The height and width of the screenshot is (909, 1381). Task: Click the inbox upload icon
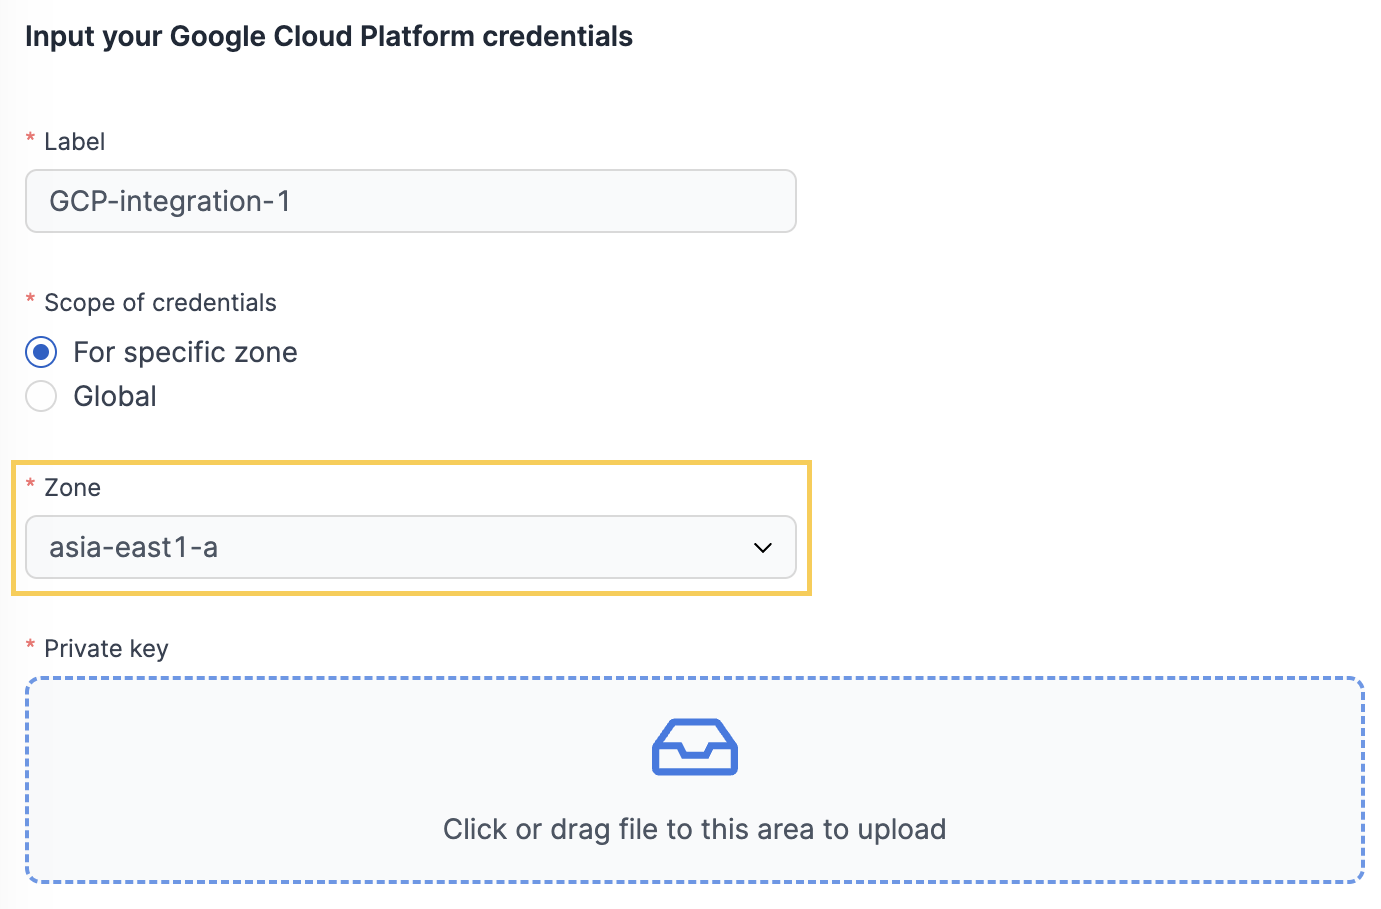pyautogui.click(x=695, y=747)
